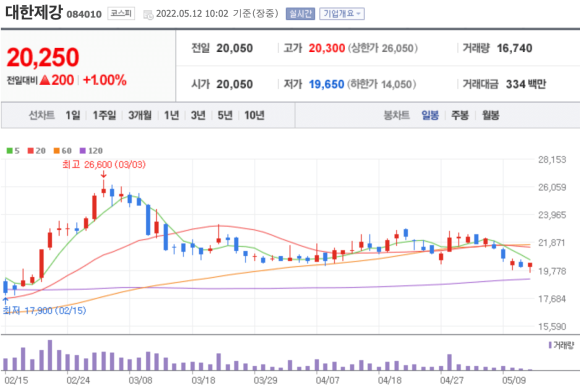The height and width of the screenshot is (392, 580).
Task: Switch to 주봉 weekly candle chart
Action: [460, 115]
